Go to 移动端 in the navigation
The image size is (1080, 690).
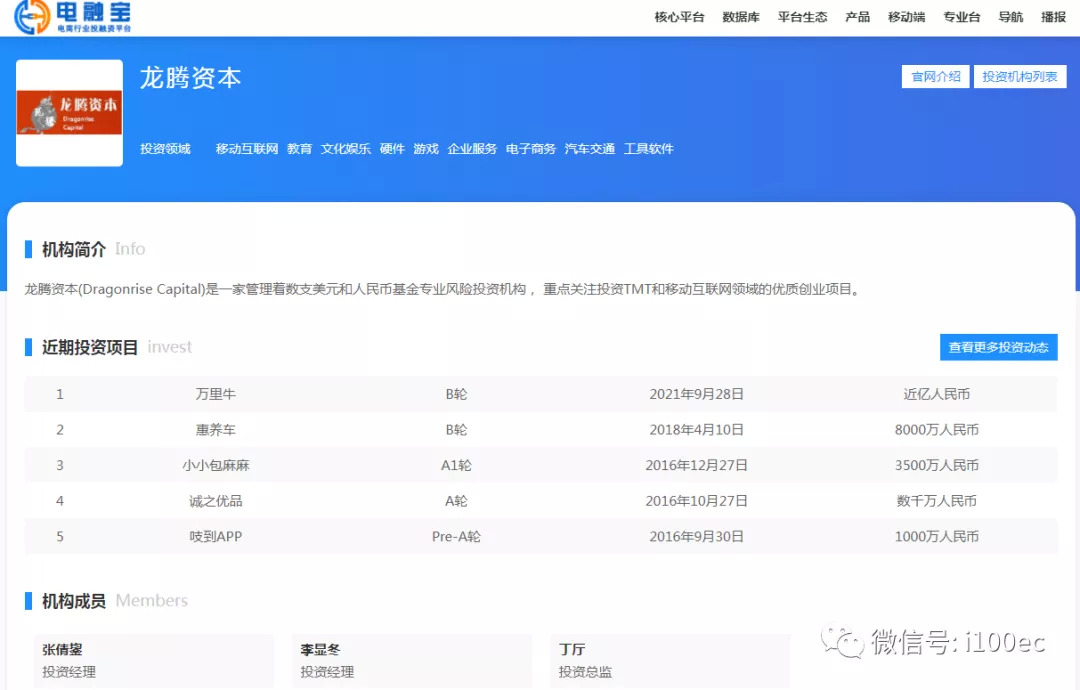click(906, 17)
